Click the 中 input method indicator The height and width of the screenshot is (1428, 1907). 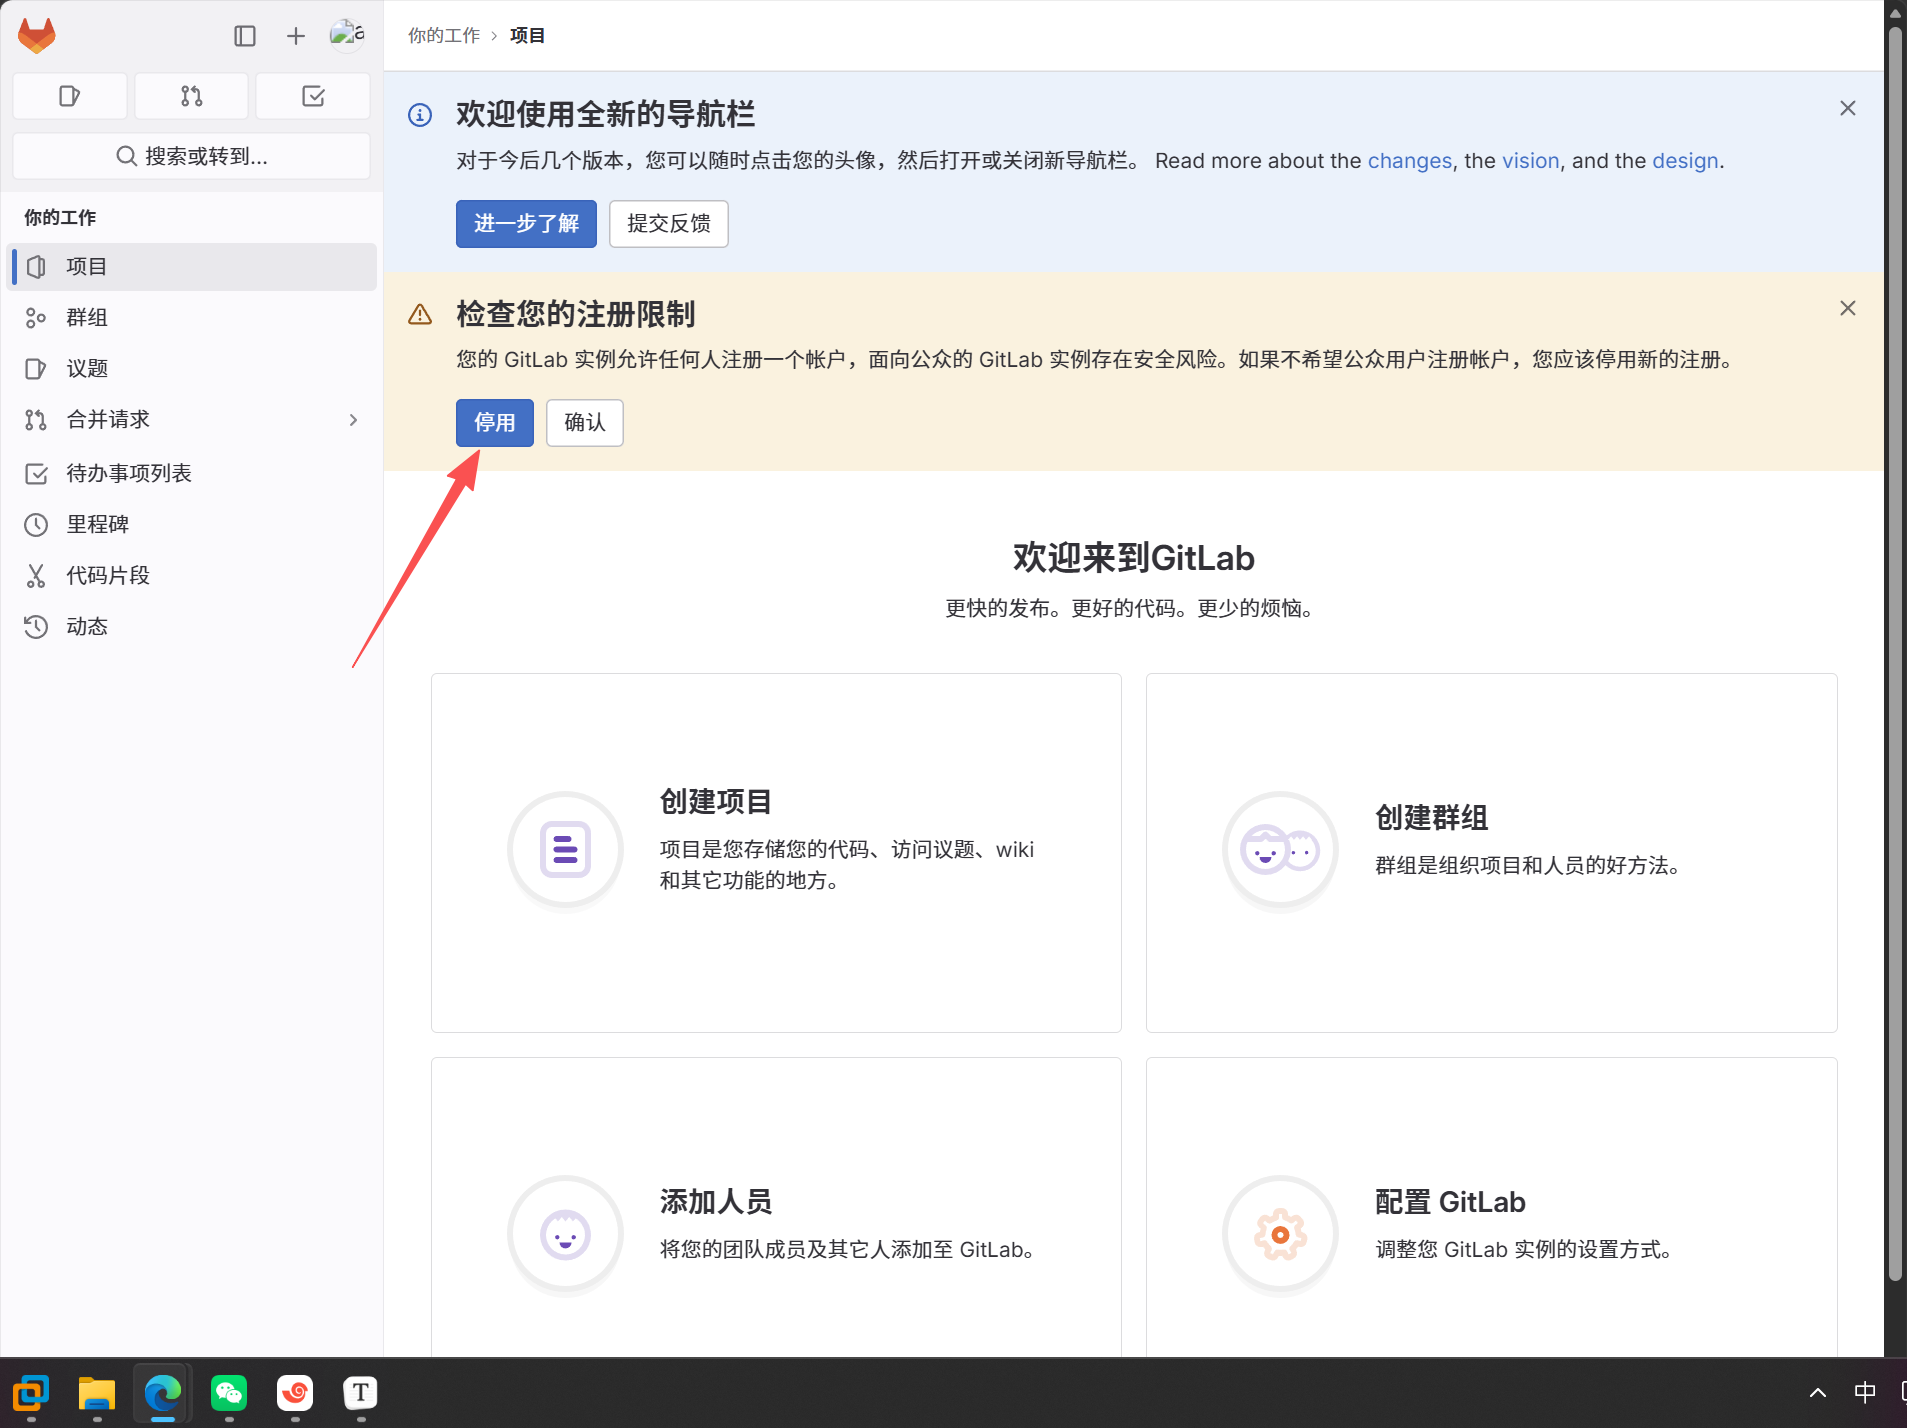click(1865, 1392)
